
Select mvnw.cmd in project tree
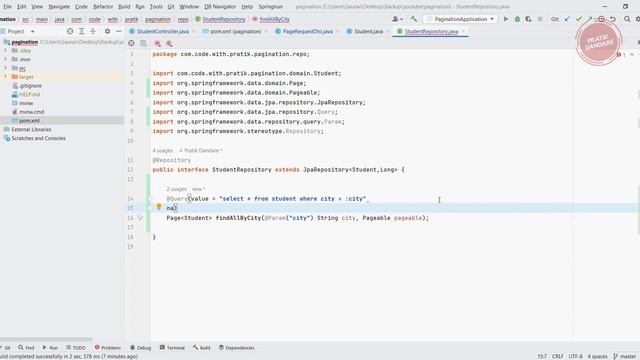(x=31, y=112)
